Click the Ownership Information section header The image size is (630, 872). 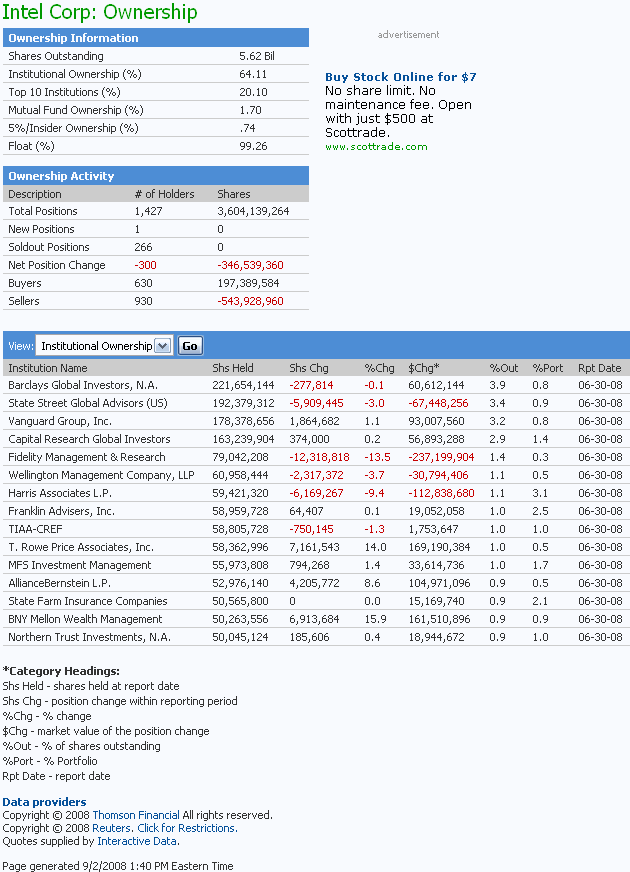point(156,38)
